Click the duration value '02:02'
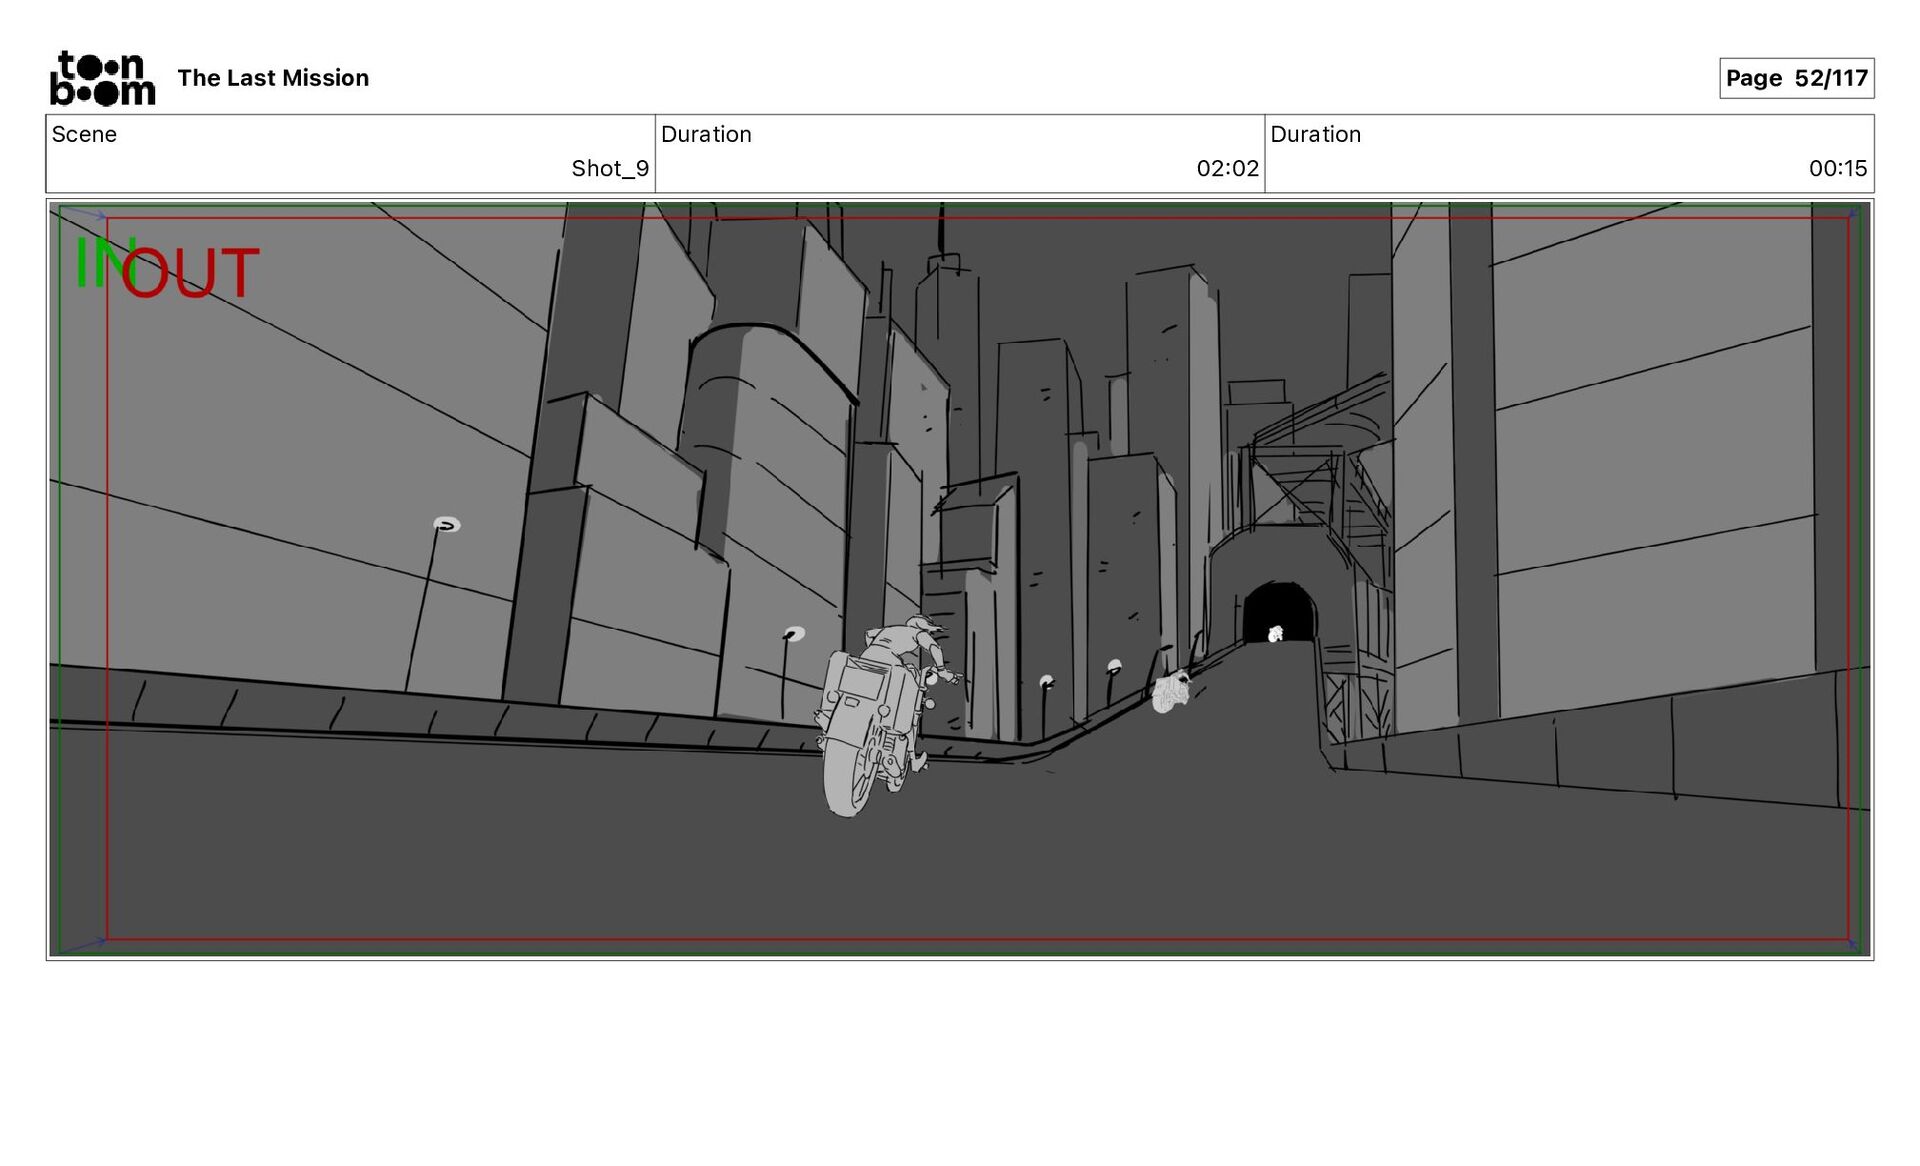1920x1166 pixels. pos(1227,168)
